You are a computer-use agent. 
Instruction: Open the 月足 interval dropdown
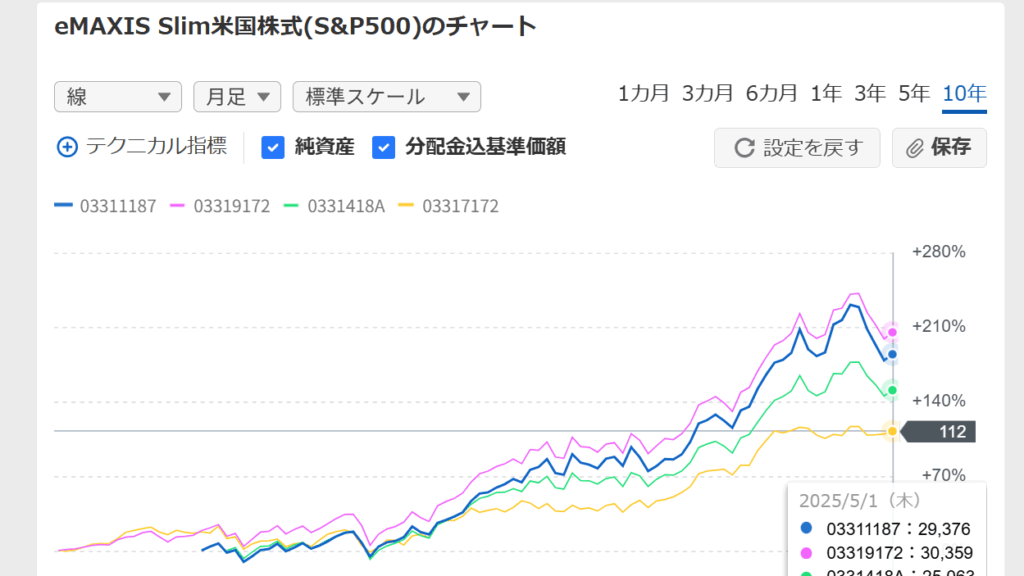pos(237,97)
